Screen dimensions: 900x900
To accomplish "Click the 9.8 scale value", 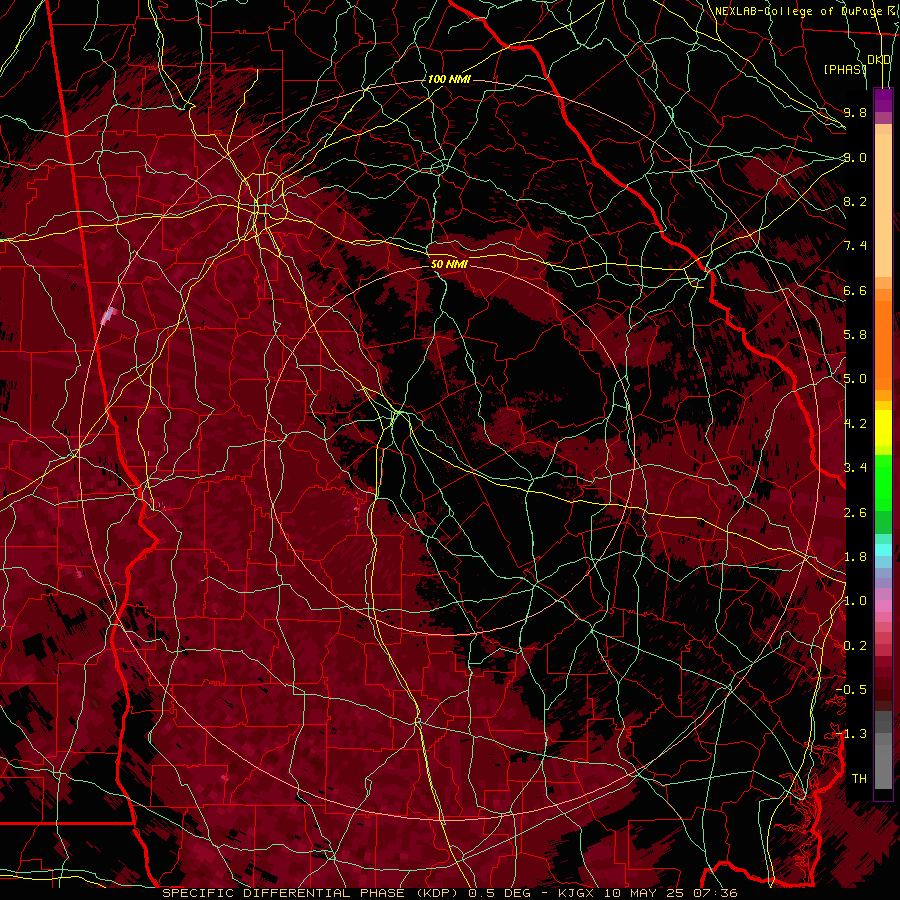I will (x=855, y=112).
